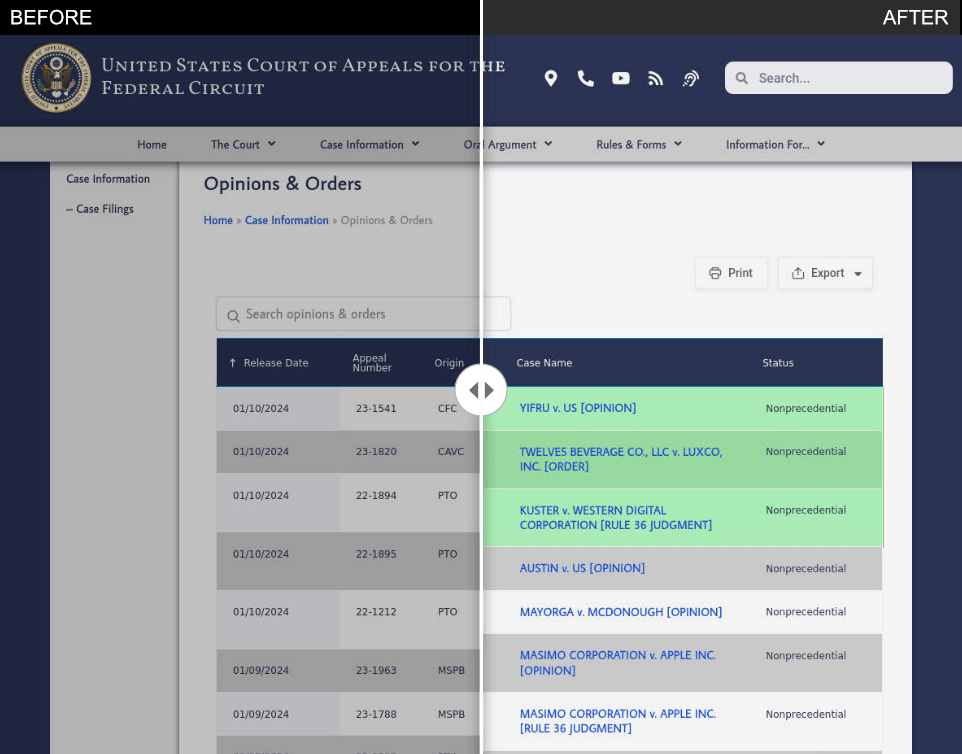Click the RSS feed icon
Image resolution: width=962 pixels, height=754 pixels.
[x=656, y=78]
